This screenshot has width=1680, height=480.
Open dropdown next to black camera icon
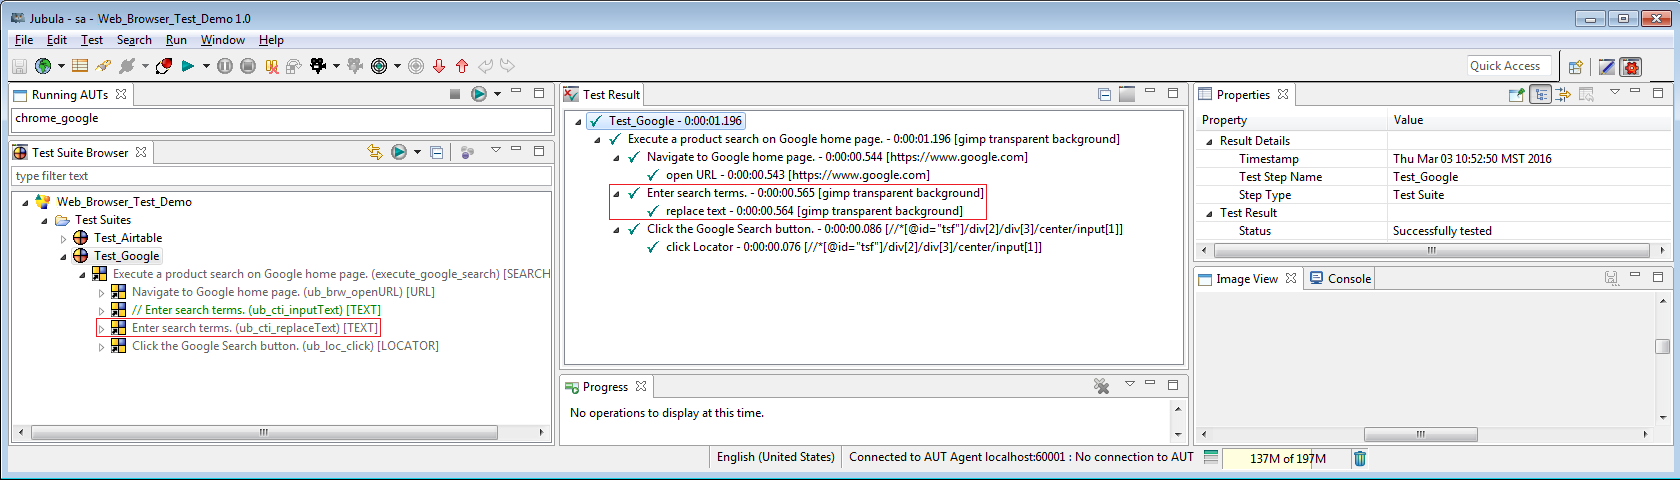coord(336,66)
